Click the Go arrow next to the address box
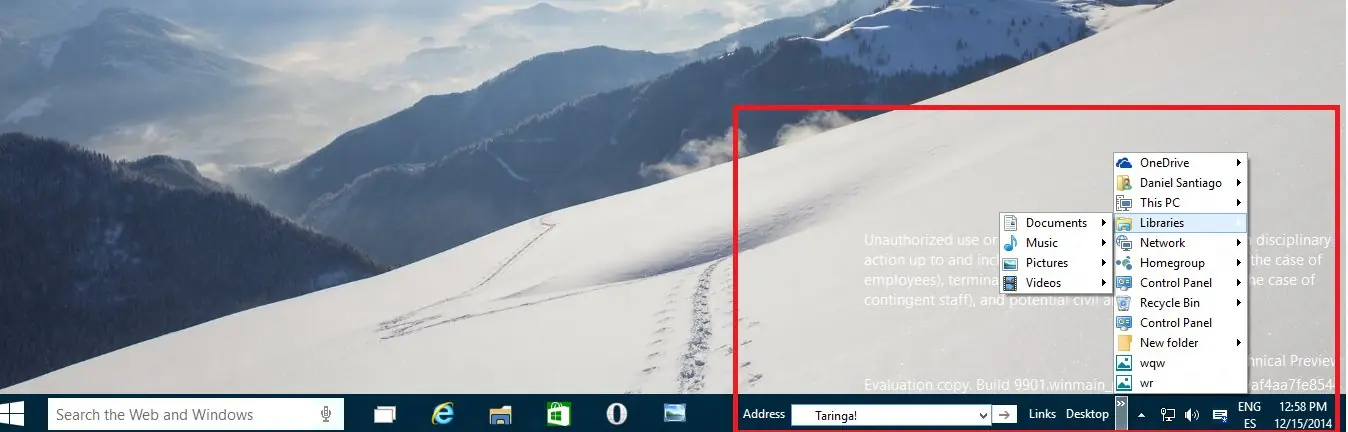 tap(1005, 414)
